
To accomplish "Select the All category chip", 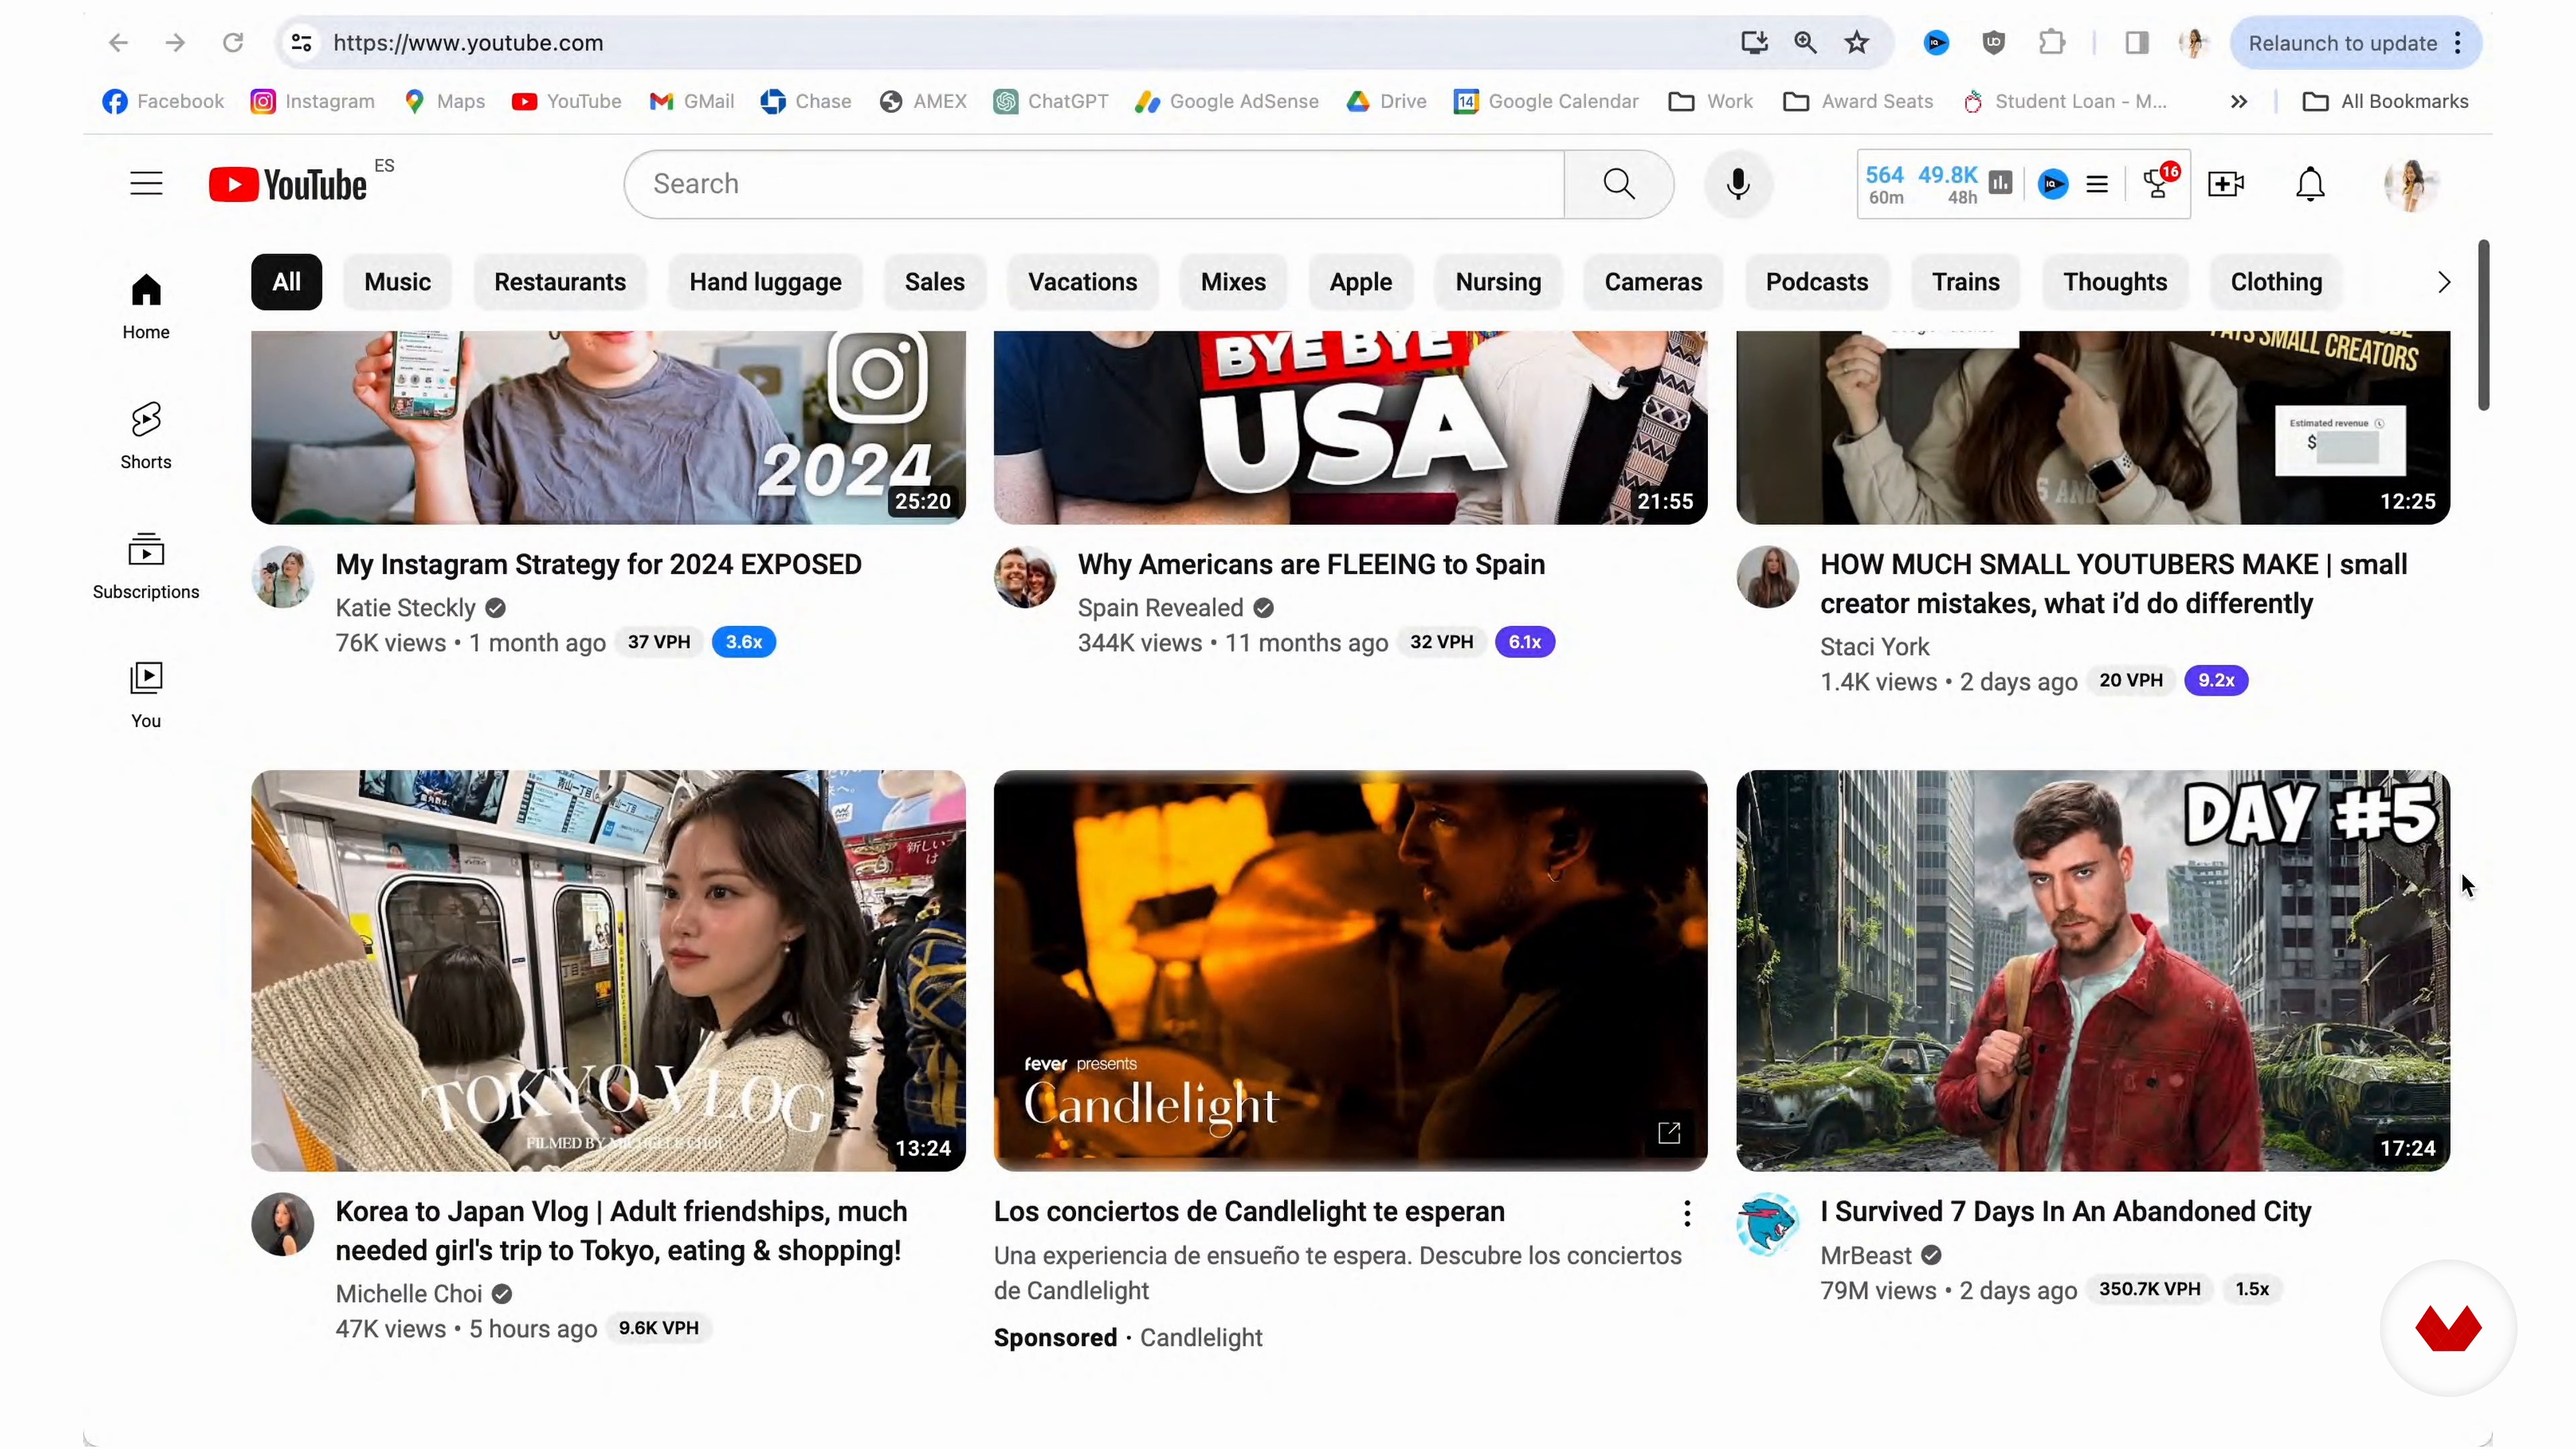I will 286,282.
